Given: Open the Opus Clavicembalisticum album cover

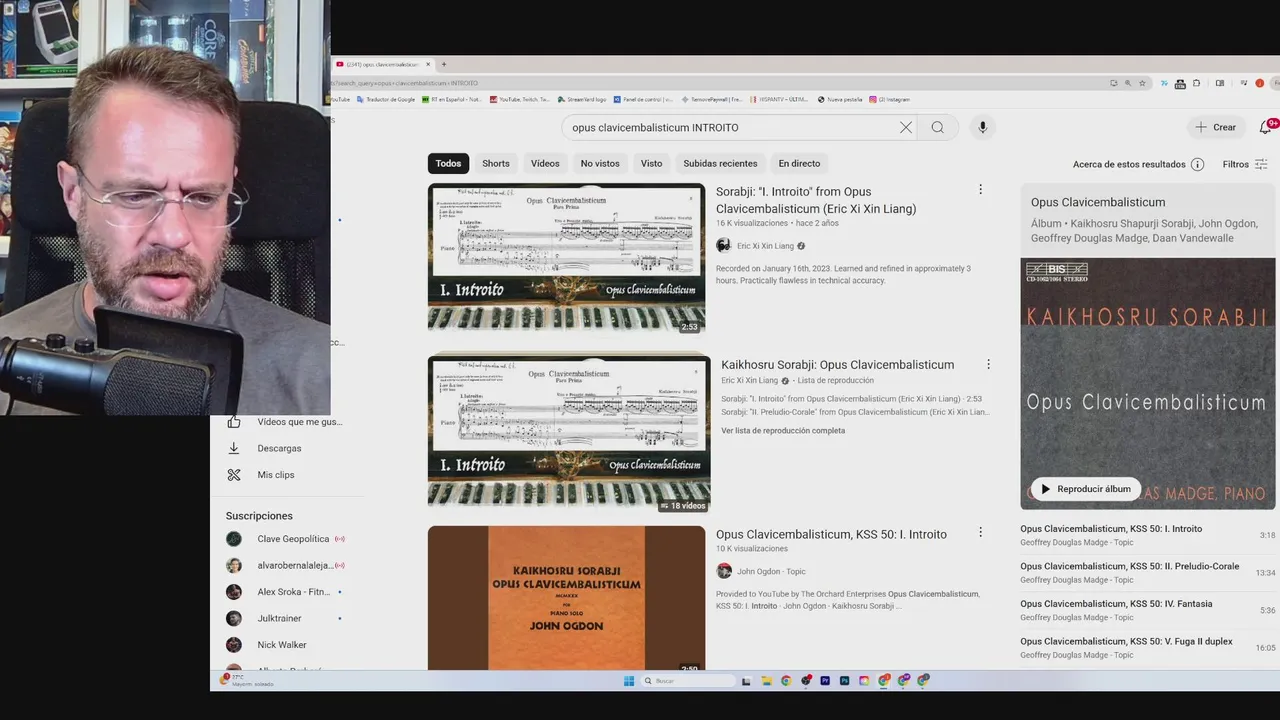Looking at the screenshot, I should click(x=1148, y=384).
